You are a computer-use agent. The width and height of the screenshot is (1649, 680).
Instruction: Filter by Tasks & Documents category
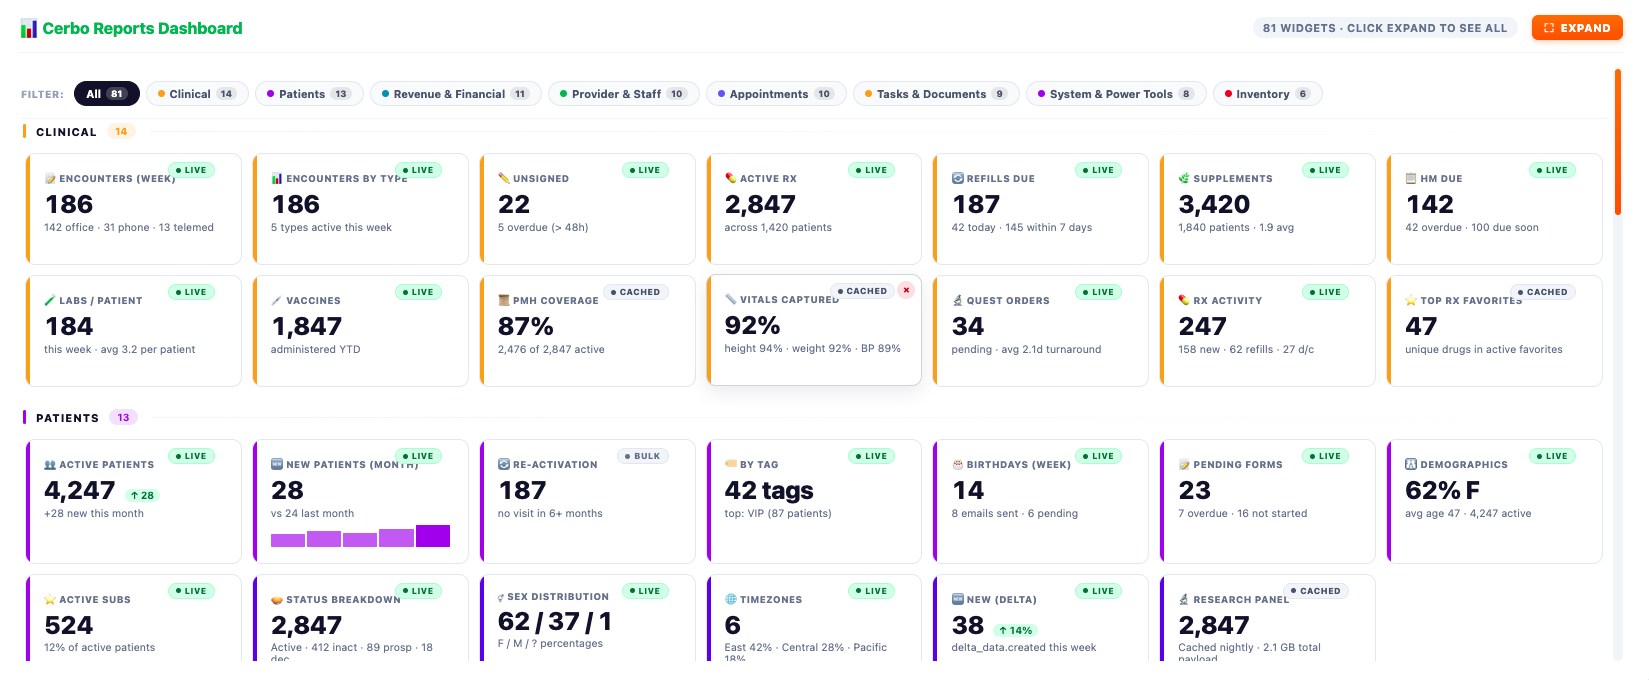tap(936, 94)
